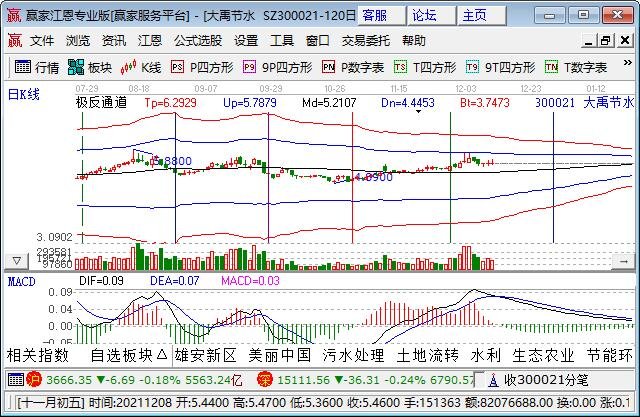Open the 土地流转 sector tab
Viewport: 640px width, 417px height.
point(428,355)
